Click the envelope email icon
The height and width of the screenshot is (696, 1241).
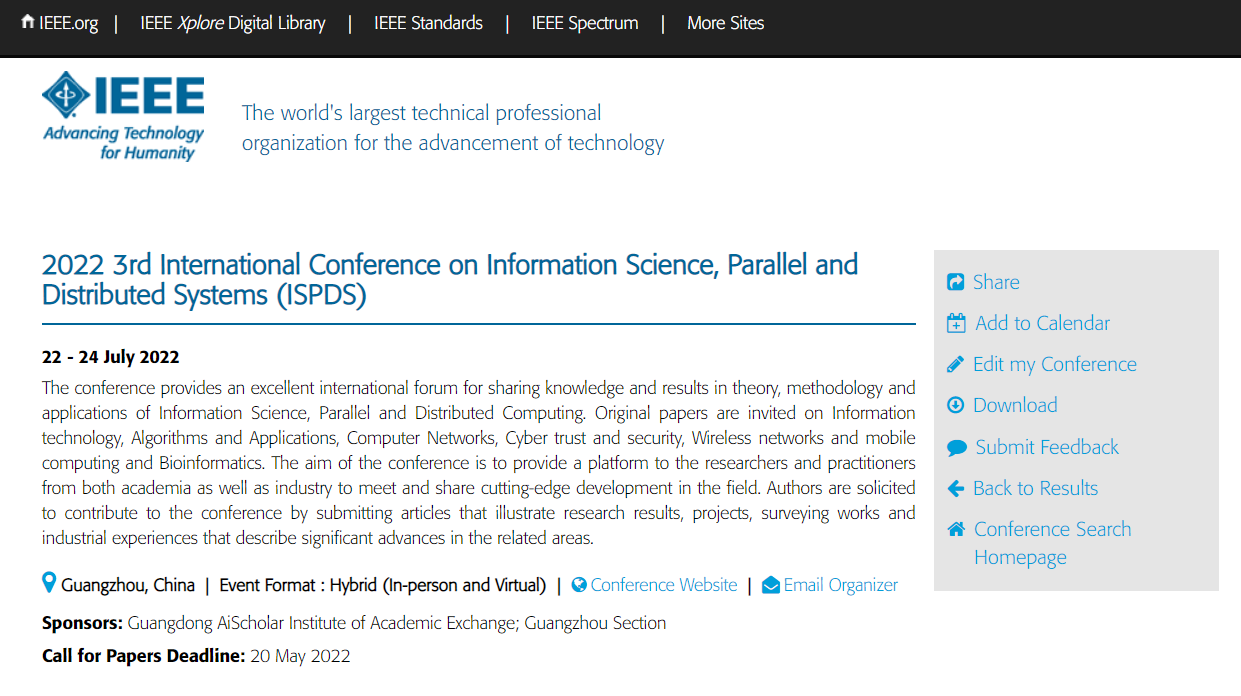click(771, 585)
